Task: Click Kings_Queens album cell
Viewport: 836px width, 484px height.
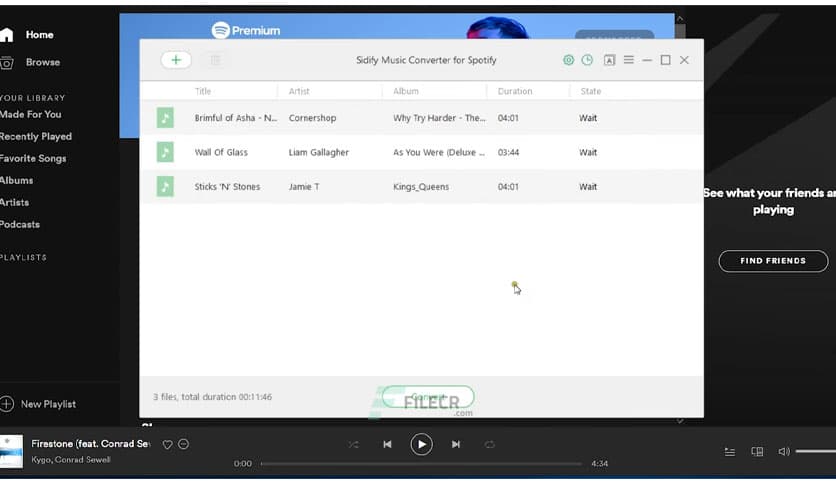Action: coord(421,187)
